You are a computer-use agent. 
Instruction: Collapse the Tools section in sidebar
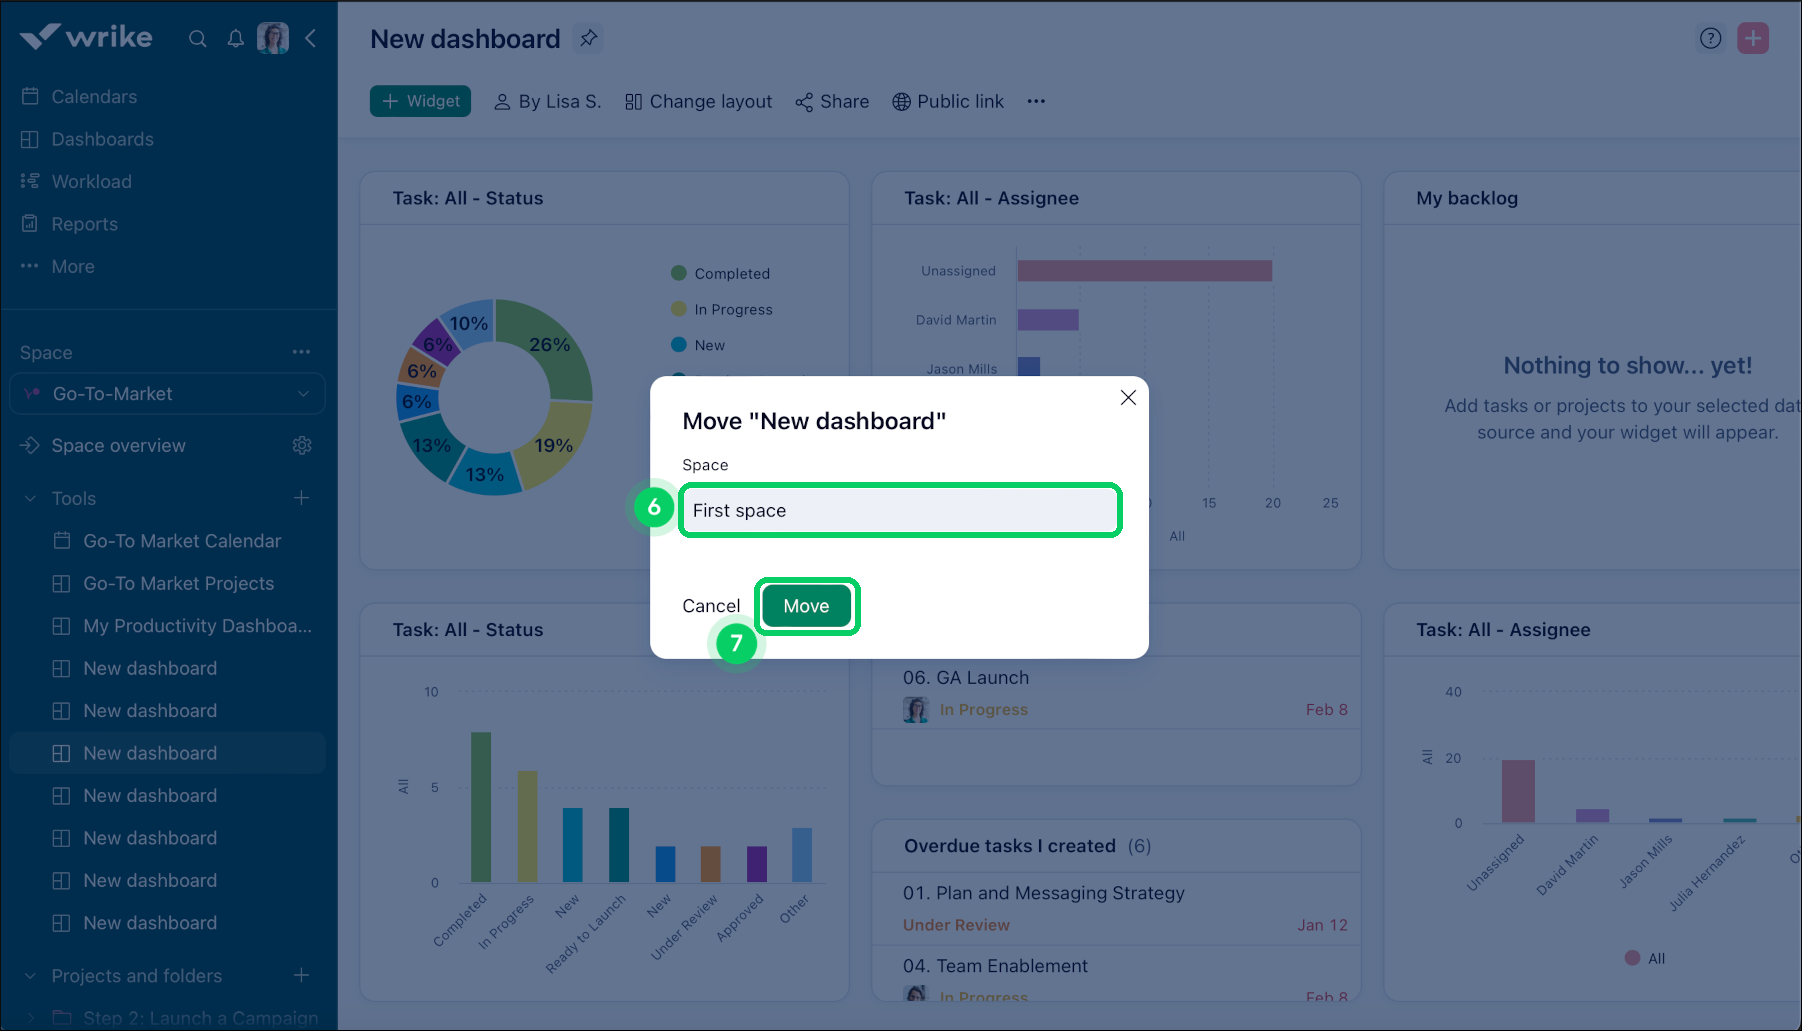pyautogui.click(x=29, y=498)
